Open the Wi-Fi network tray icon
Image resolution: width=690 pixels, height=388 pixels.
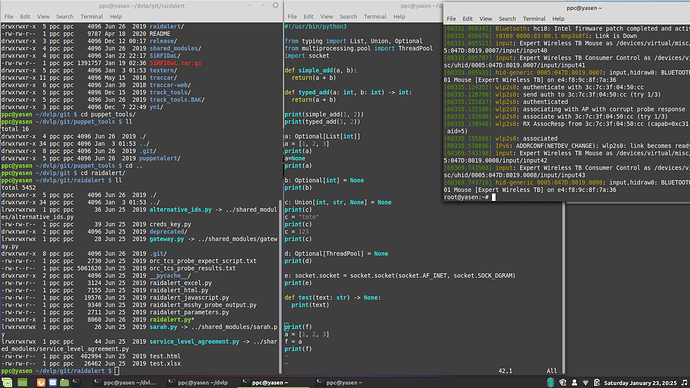585,383
